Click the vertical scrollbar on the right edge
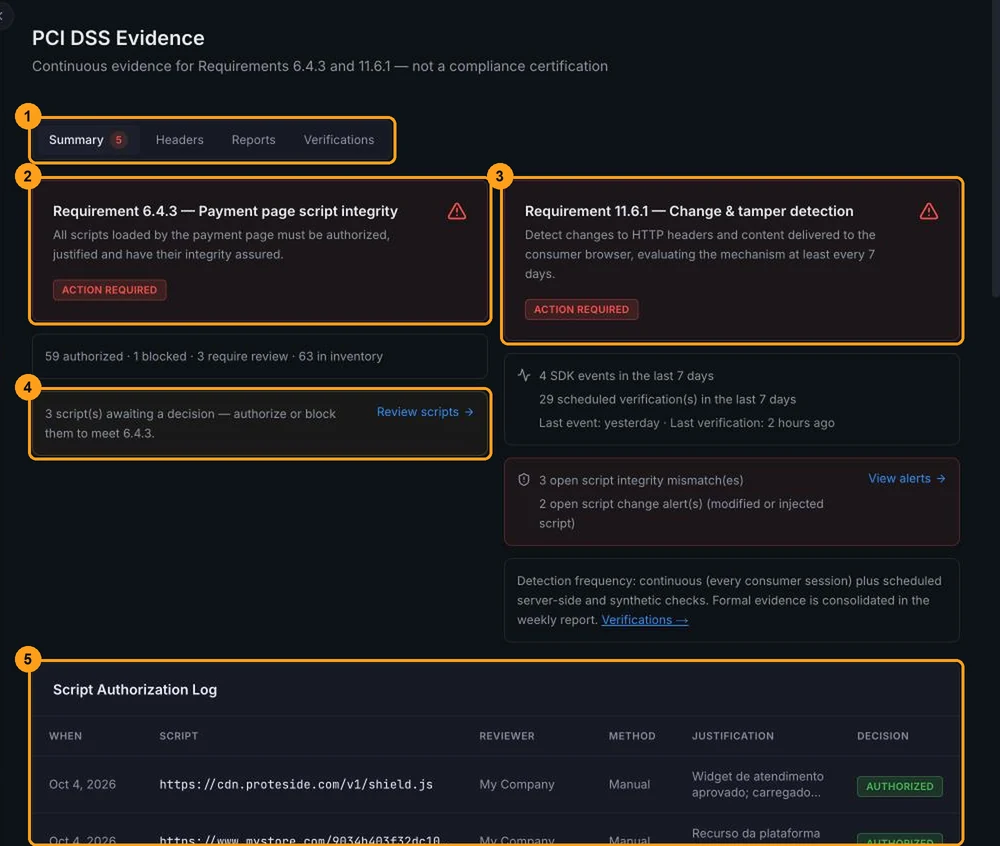 click(996, 148)
